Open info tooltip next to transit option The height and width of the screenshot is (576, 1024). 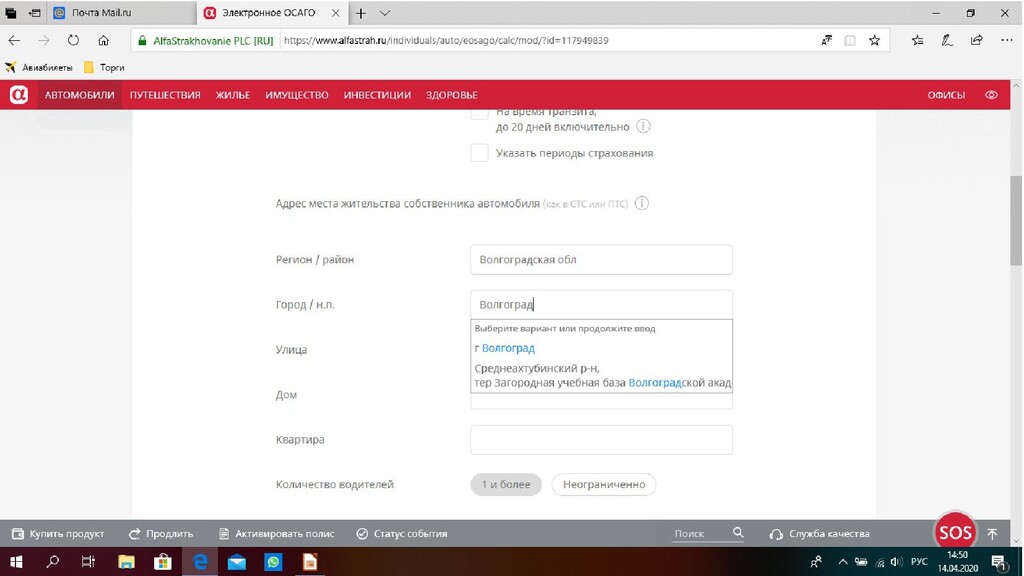[643, 127]
